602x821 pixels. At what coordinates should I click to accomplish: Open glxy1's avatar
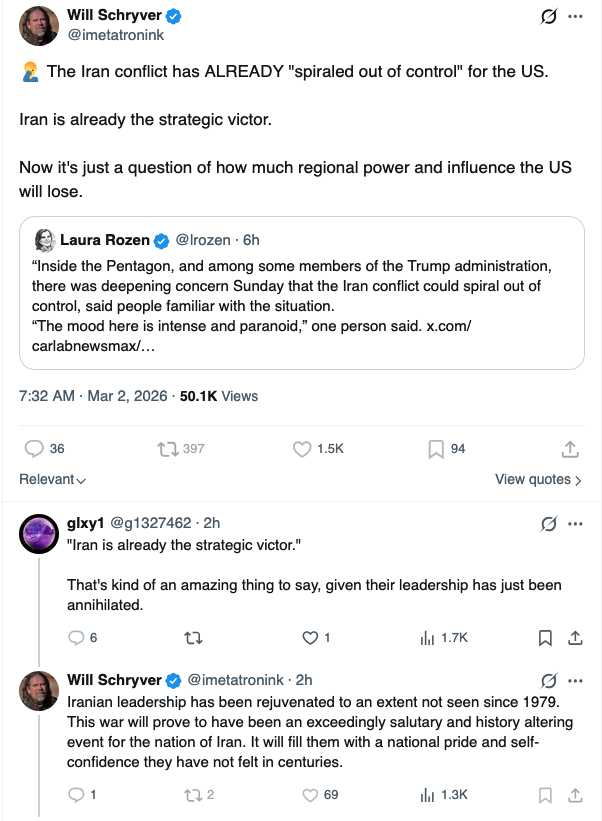38,535
